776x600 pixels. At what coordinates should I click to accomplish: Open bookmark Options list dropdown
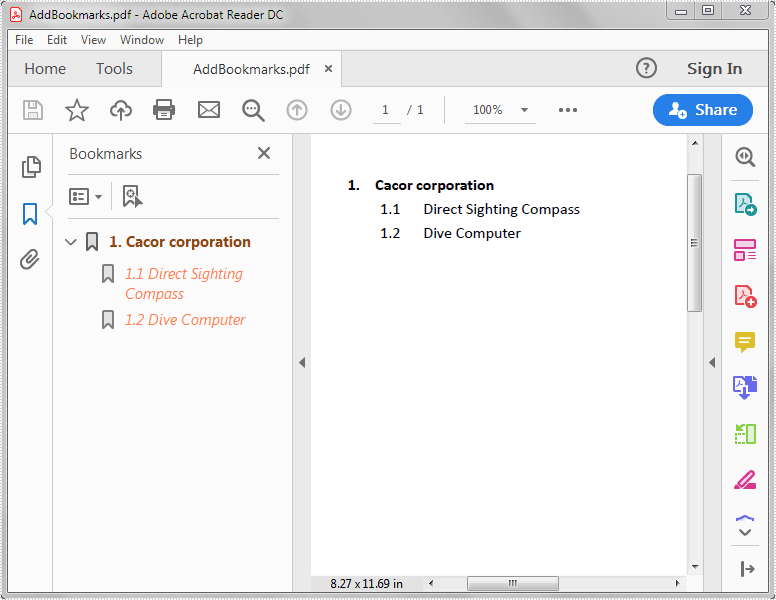[x=85, y=197]
